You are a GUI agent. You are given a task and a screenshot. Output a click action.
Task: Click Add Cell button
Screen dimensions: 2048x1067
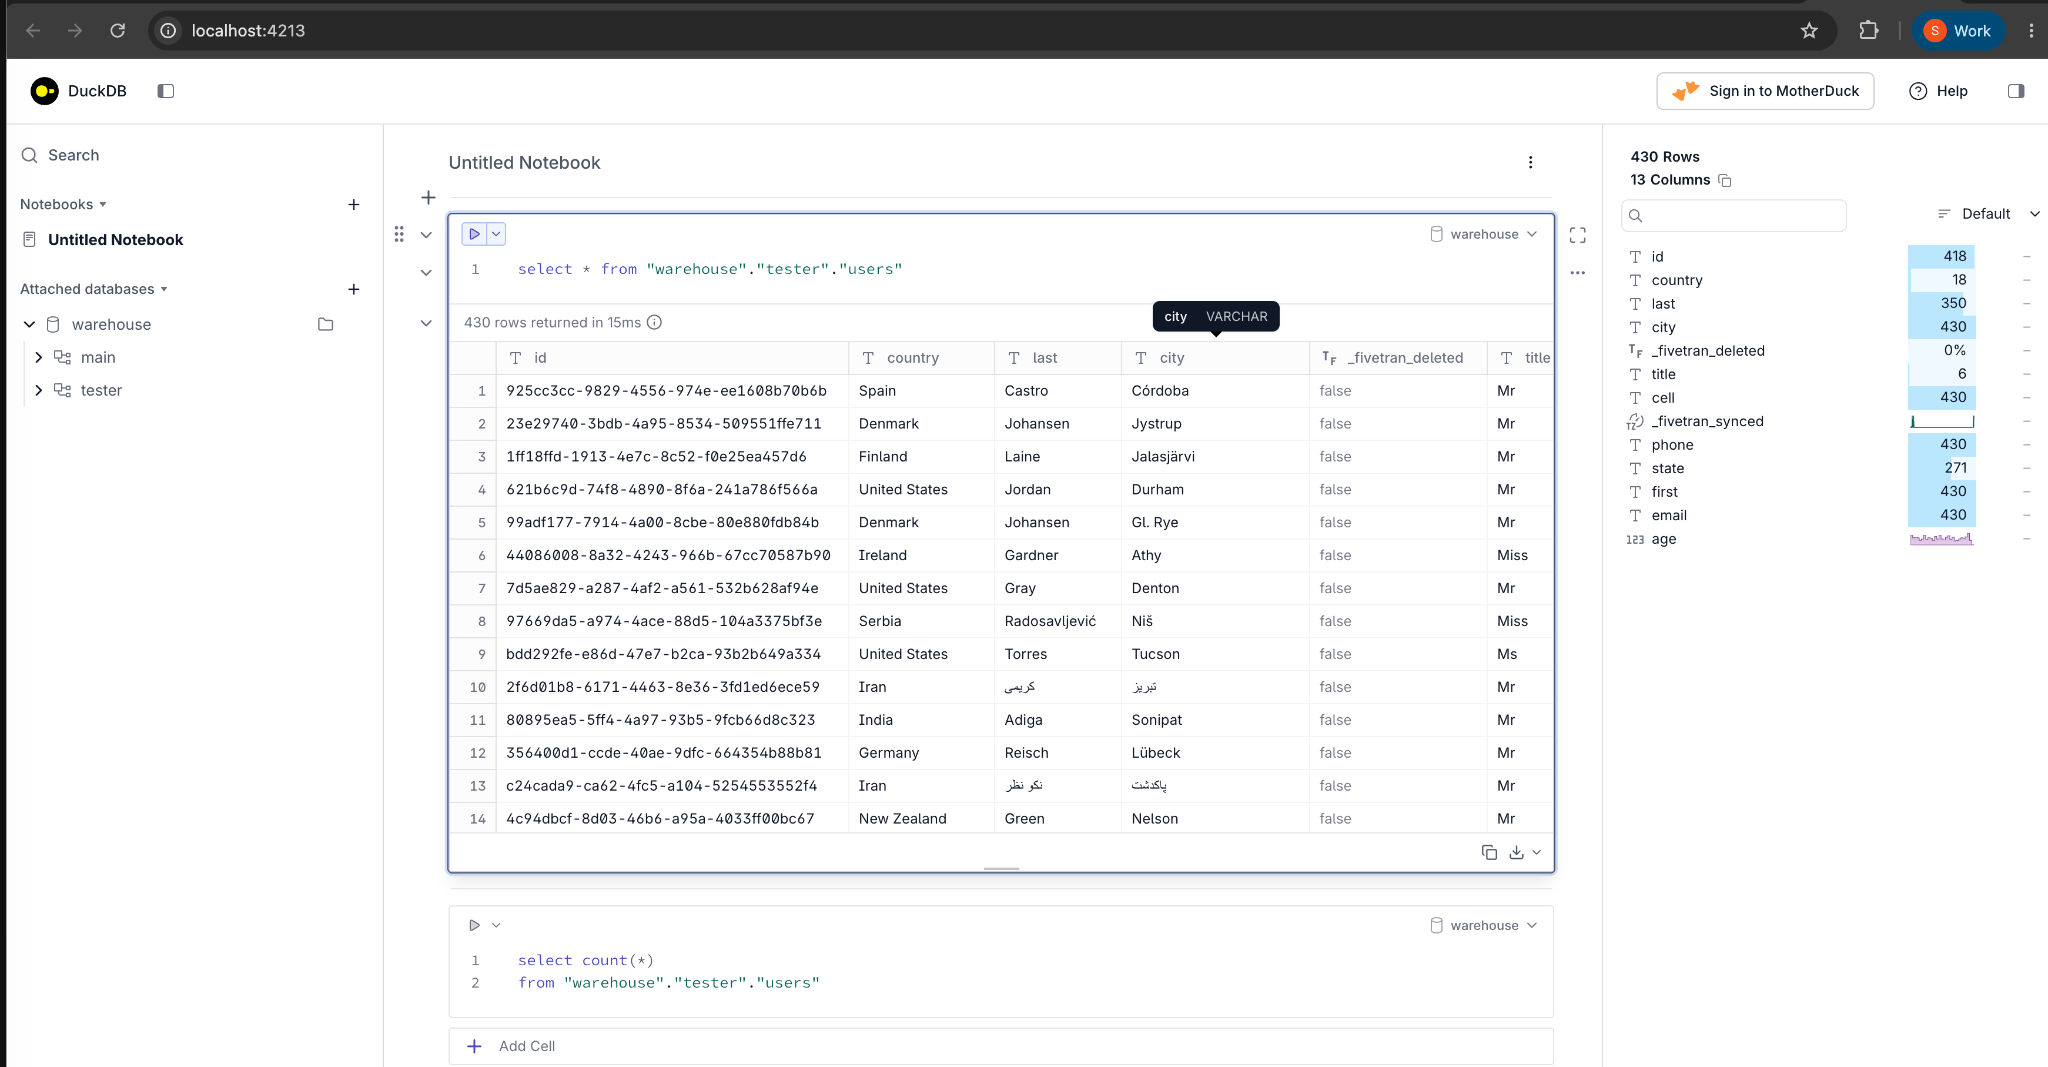1001,1046
